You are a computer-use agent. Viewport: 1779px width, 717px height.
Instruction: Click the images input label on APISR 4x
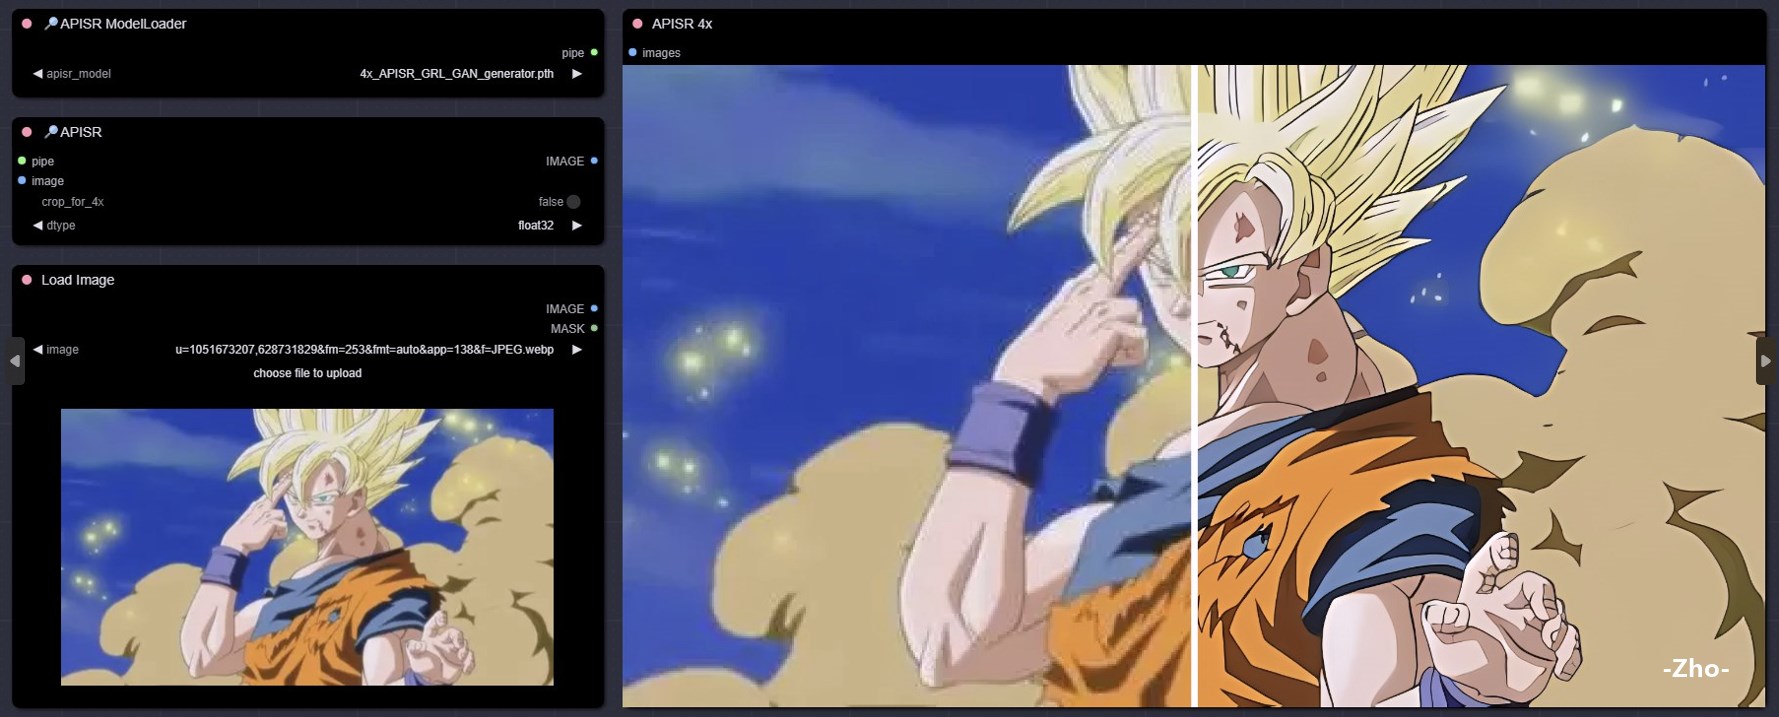click(x=661, y=53)
